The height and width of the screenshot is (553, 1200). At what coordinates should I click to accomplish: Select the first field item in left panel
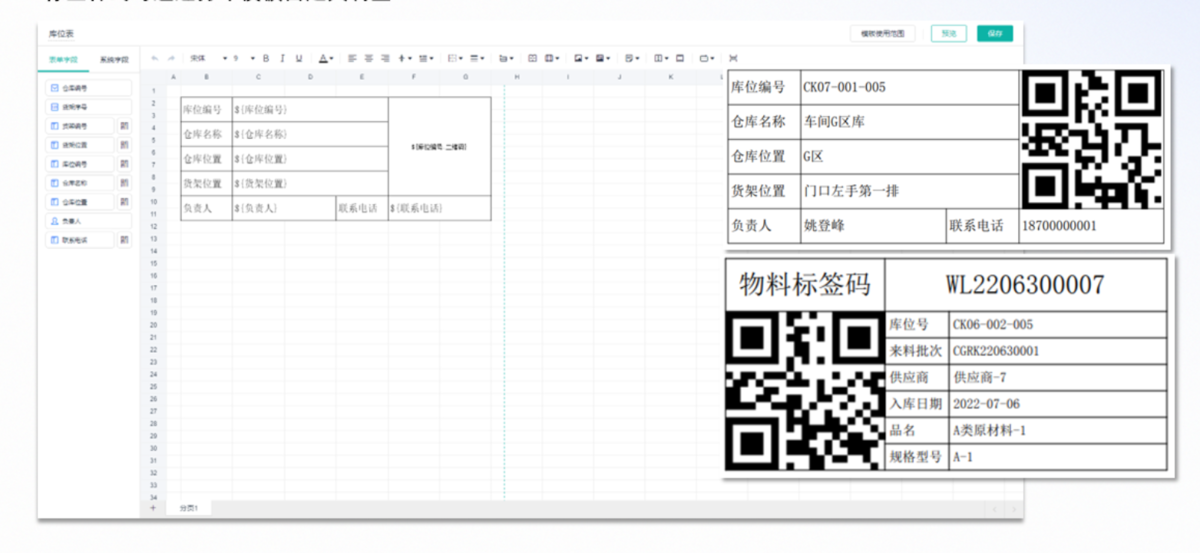[89, 88]
